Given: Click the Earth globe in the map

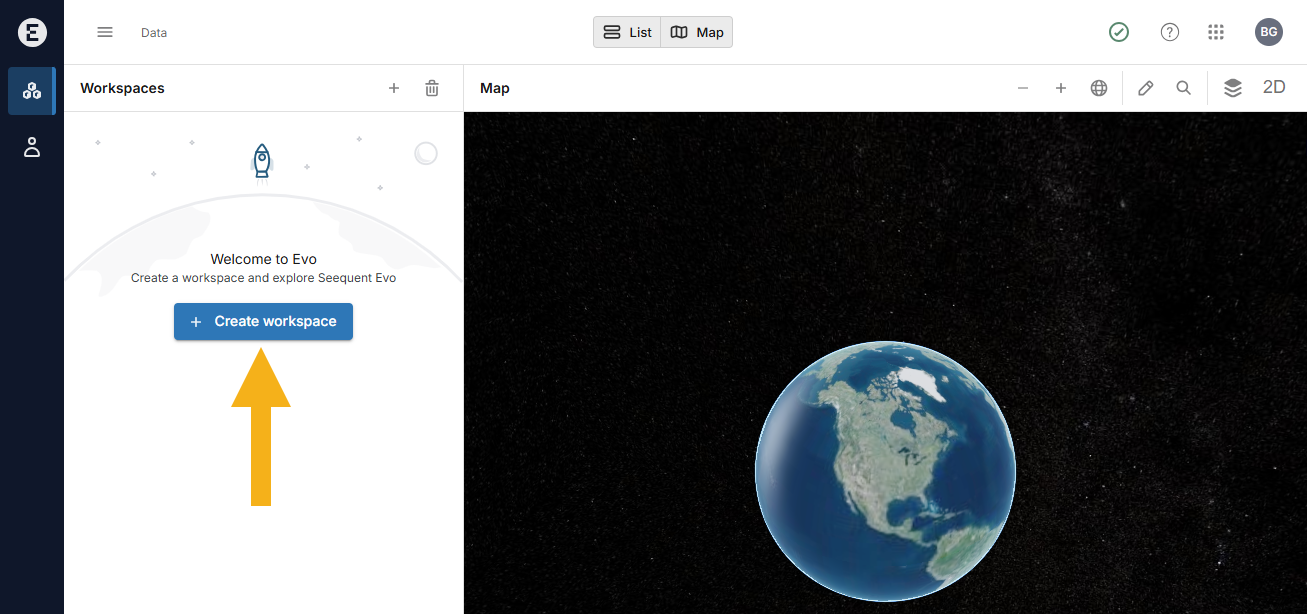Looking at the screenshot, I should [885, 471].
